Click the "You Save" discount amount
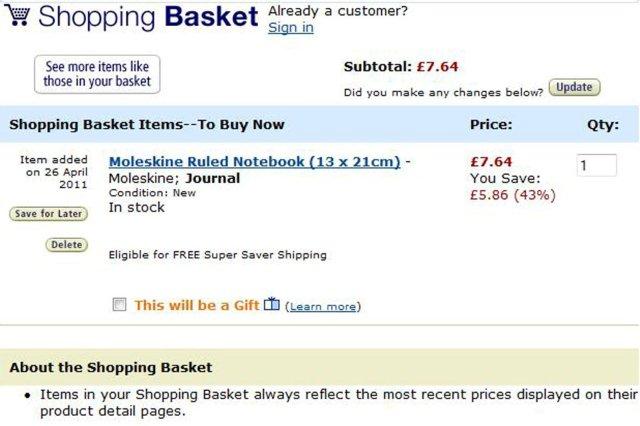640x426 pixels. point(512,195)
